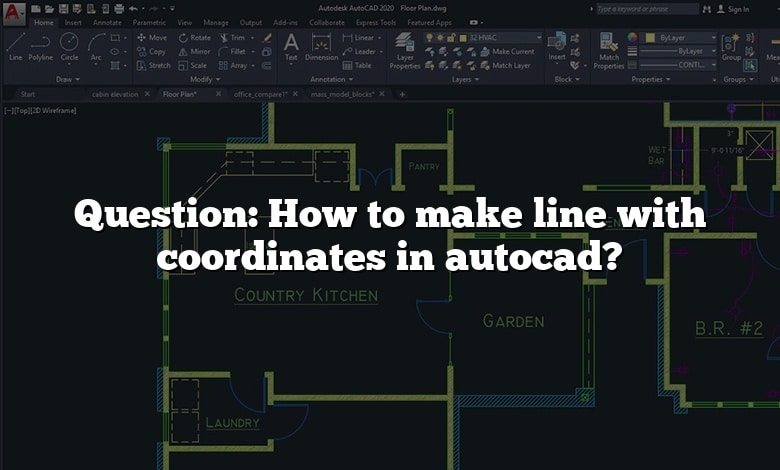Expand the Block panel
This screenshot has height=470, width=780.
click(567, 79)
